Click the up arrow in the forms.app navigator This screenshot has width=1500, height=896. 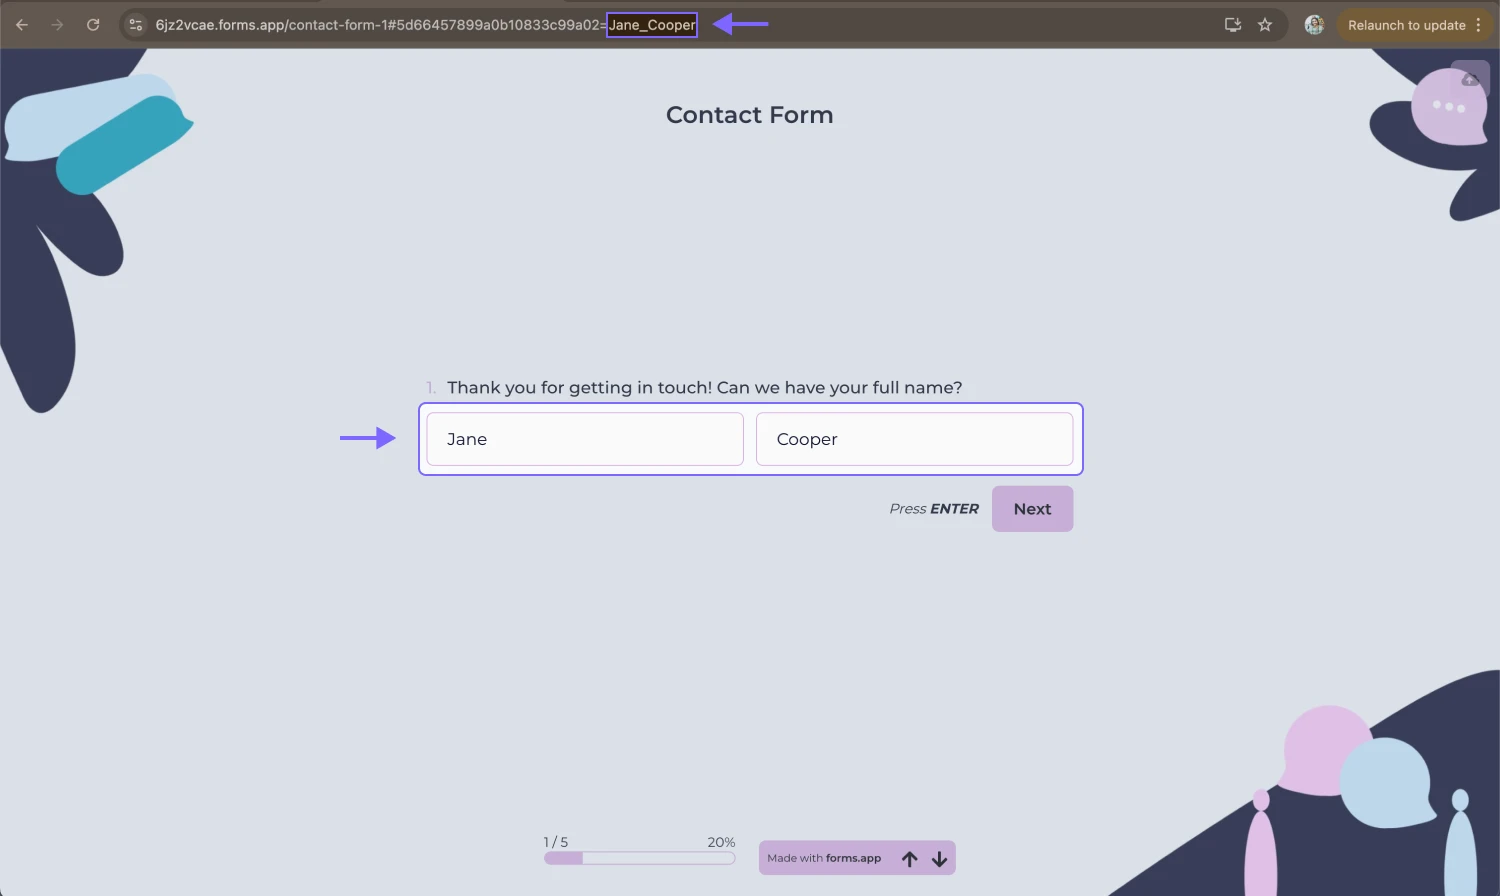click(909, 858)
